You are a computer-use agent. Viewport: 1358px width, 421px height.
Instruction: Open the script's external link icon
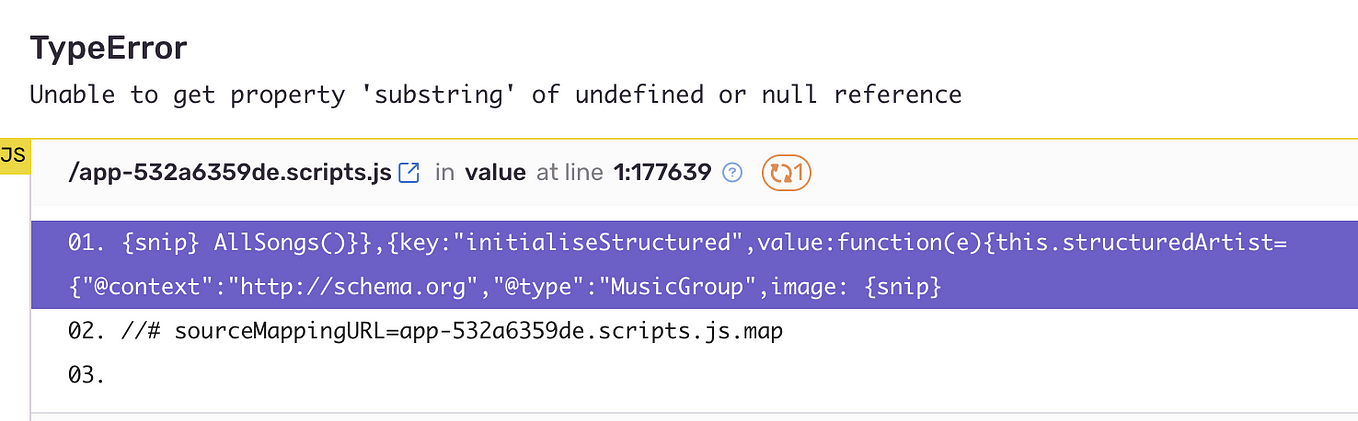tap(408, 173)
